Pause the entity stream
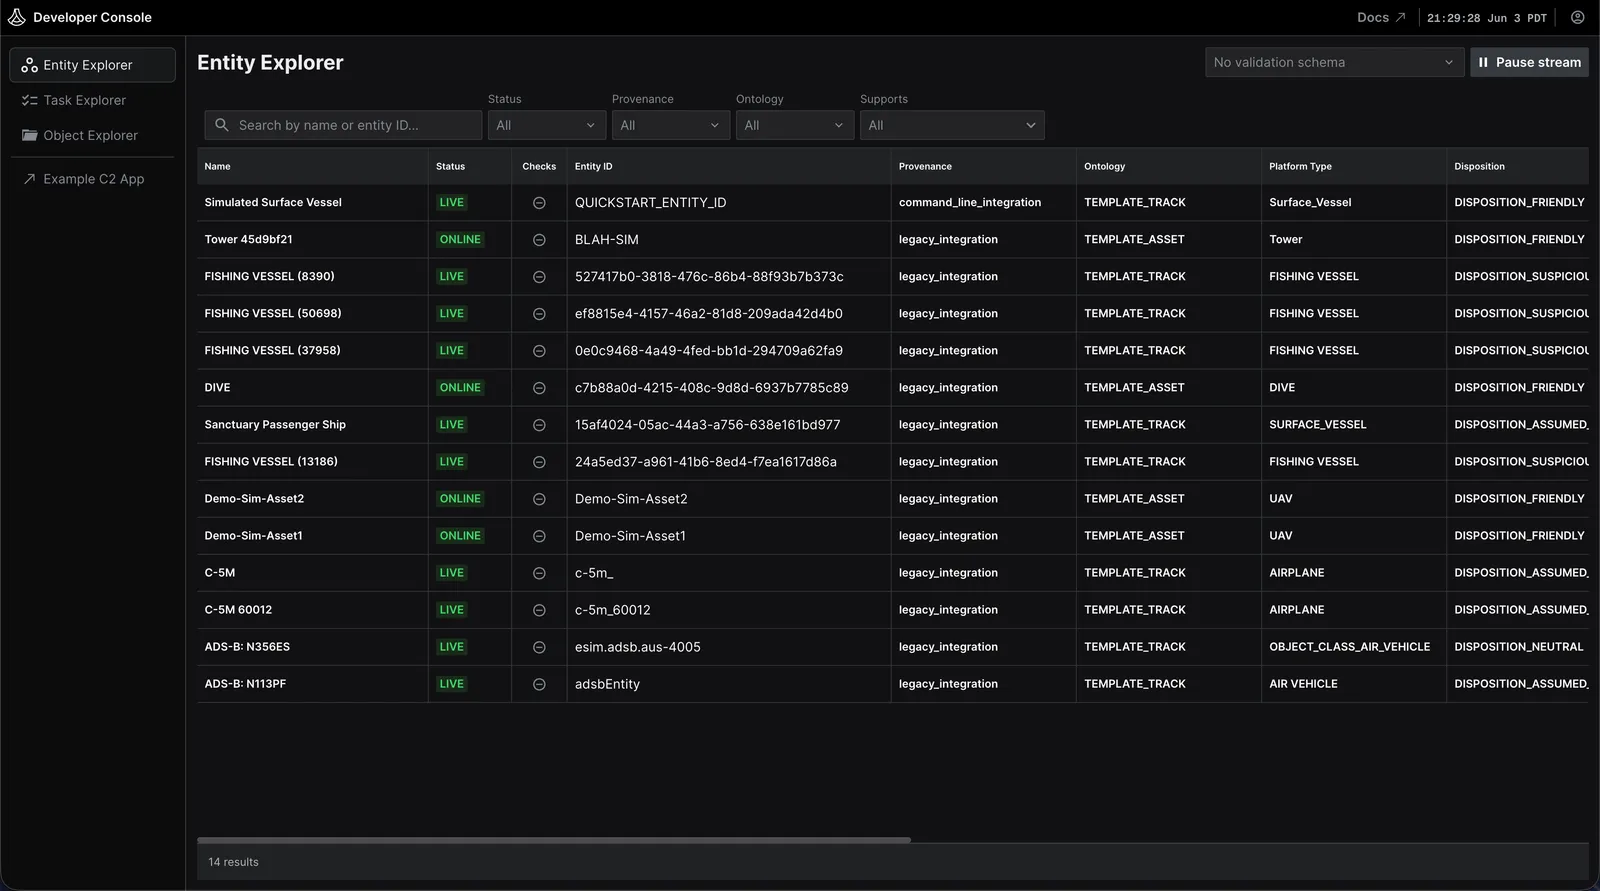This screenshot has width=1600, height=891. (1529, 62)
